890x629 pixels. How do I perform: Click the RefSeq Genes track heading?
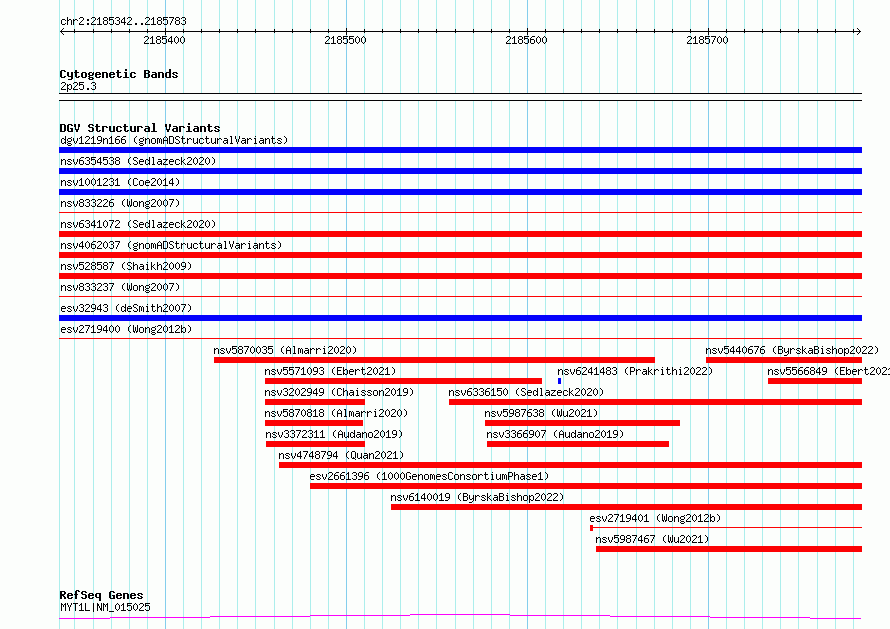101,595
